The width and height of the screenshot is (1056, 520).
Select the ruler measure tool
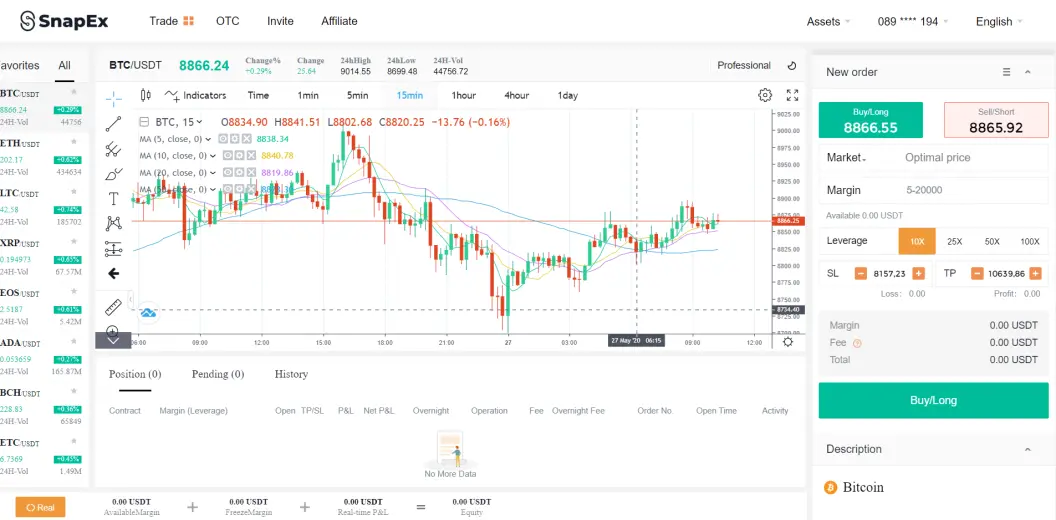[113, 307]
